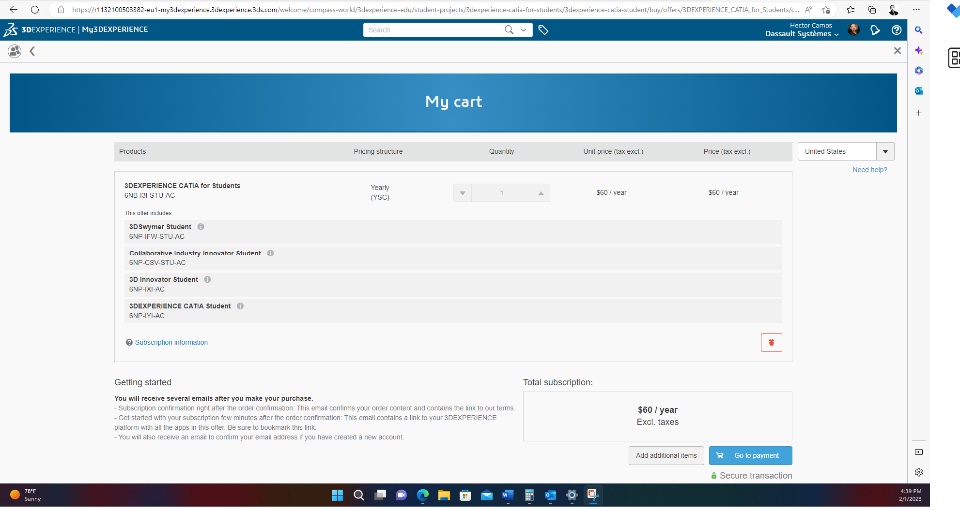Close the cart panel with X
960x510 pixels.
click(897, 51)
